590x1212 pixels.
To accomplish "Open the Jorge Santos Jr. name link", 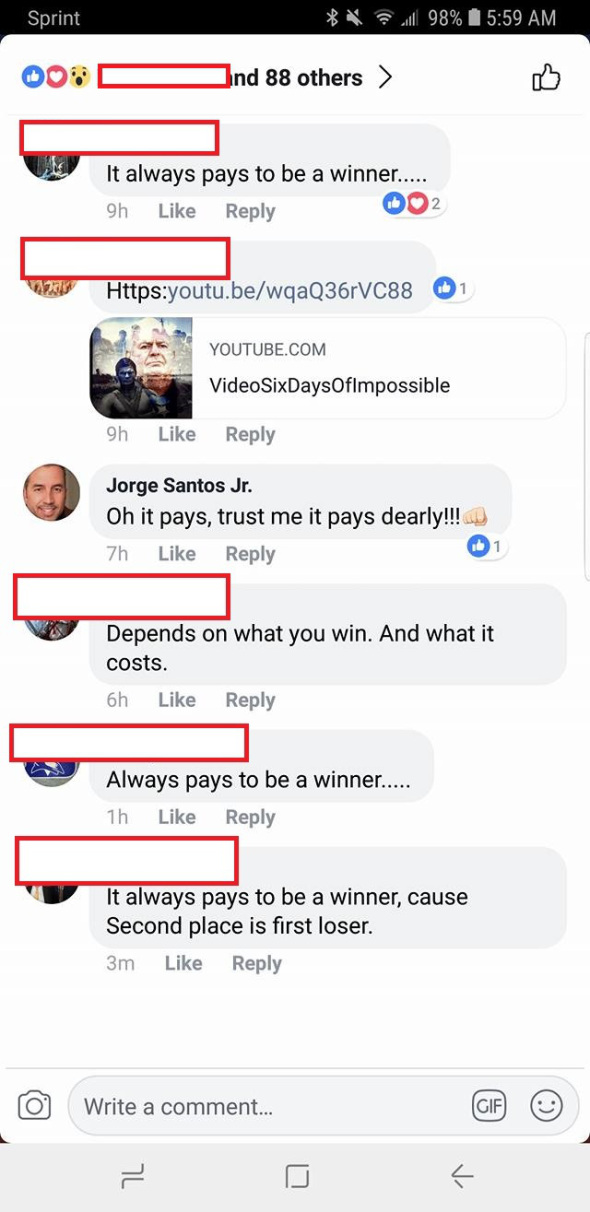I will tap(179, 486).
